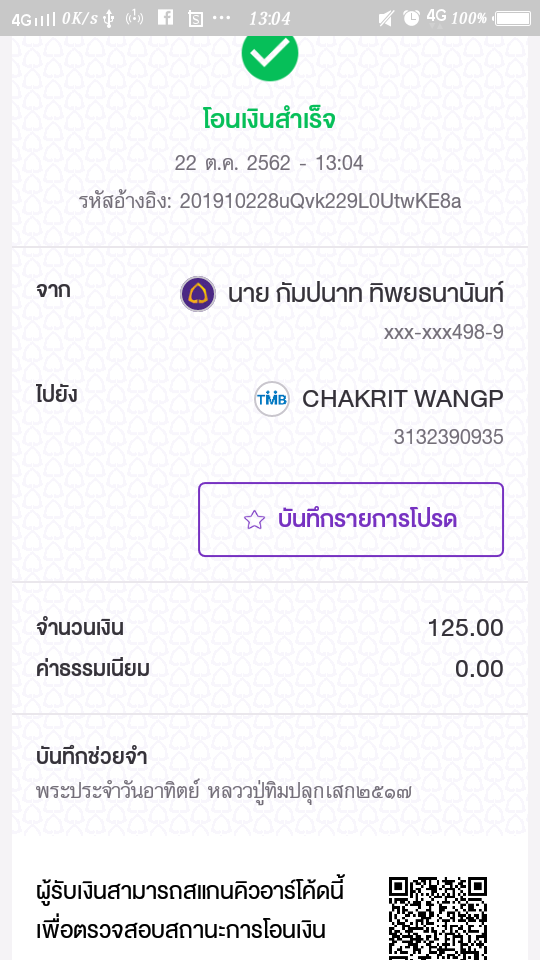Tap the USB connection status icon
The image size is (540, 960).
click(x=109, y=19)
